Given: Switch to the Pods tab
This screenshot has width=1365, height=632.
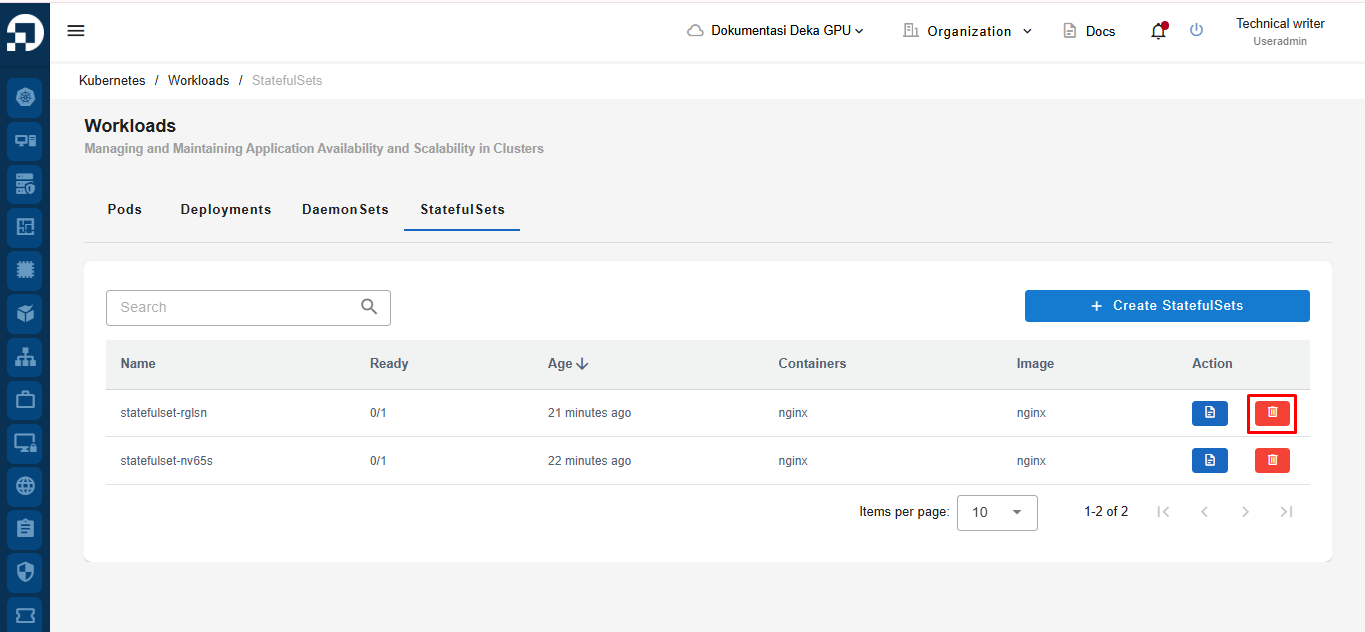Looking at the screenshot, I should click(x=125, y=210).
